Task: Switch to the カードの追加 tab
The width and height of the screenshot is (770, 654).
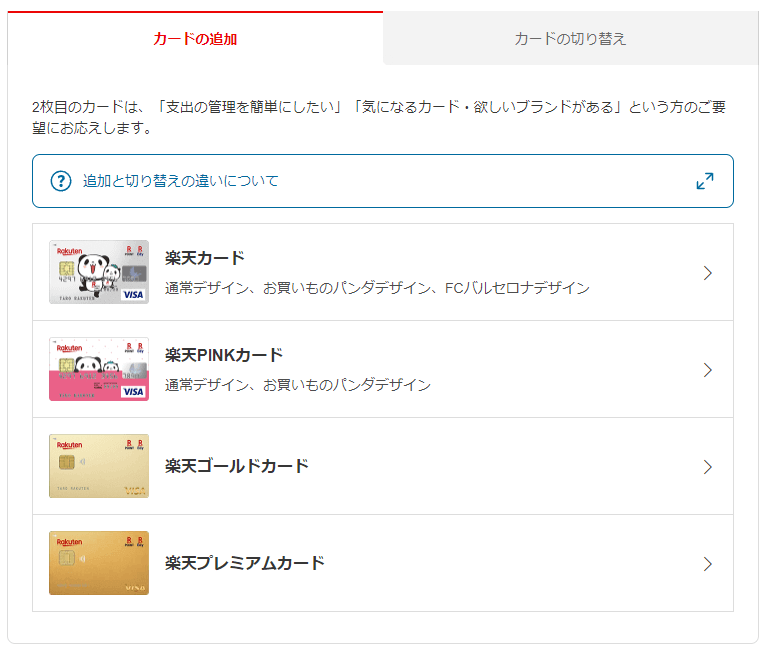Action: point(195,38)
